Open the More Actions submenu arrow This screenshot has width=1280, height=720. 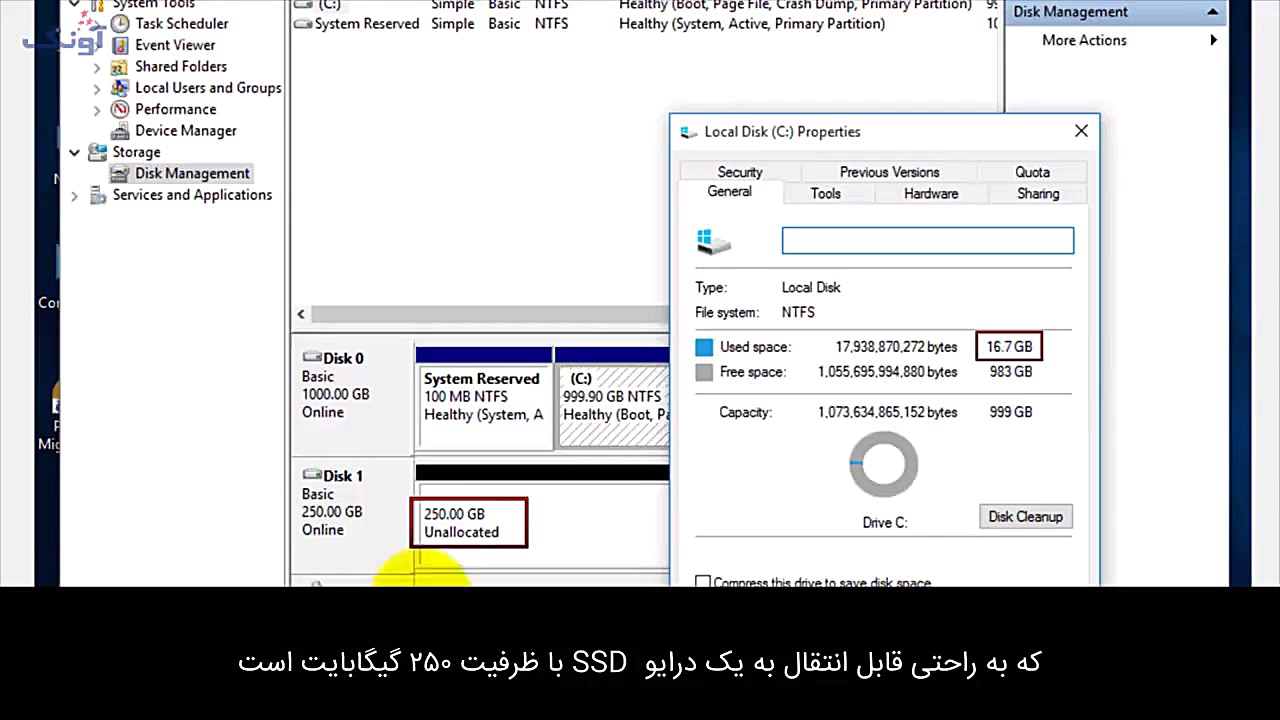tap(1213, 40)
